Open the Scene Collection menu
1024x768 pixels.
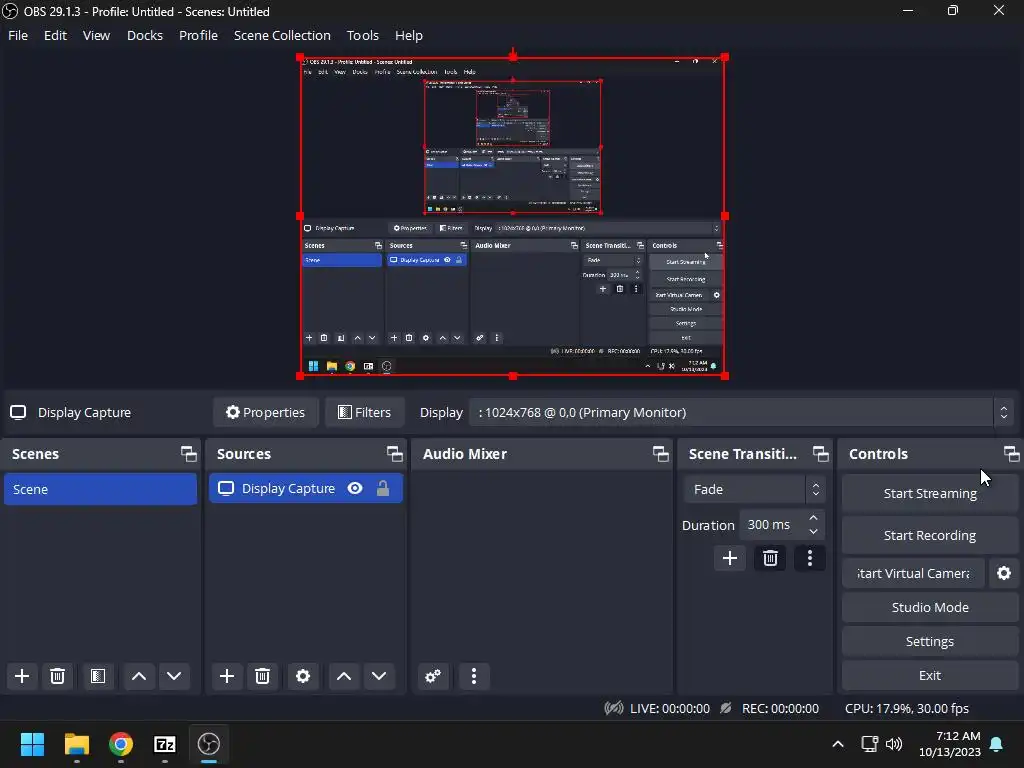pos(282,35)
